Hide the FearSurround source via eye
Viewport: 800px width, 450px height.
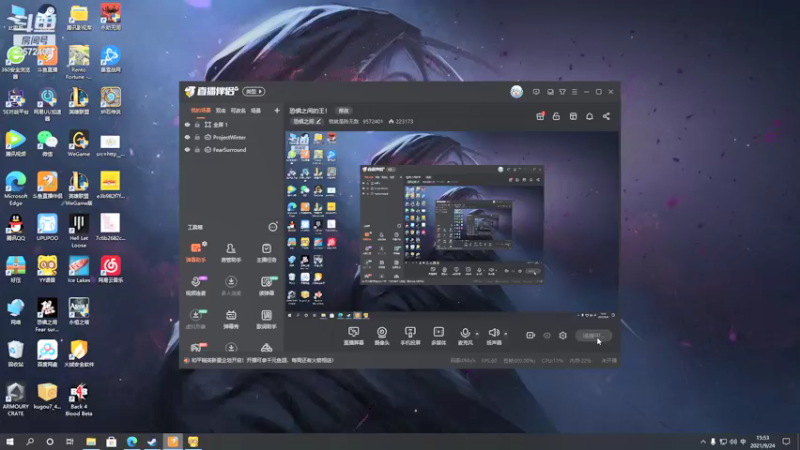[187, 150]
